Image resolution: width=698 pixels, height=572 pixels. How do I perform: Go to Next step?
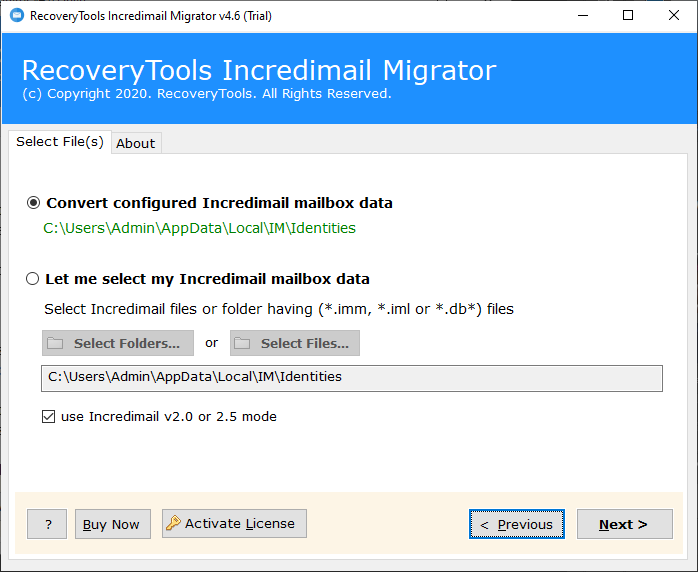click(x=625, y=524)
